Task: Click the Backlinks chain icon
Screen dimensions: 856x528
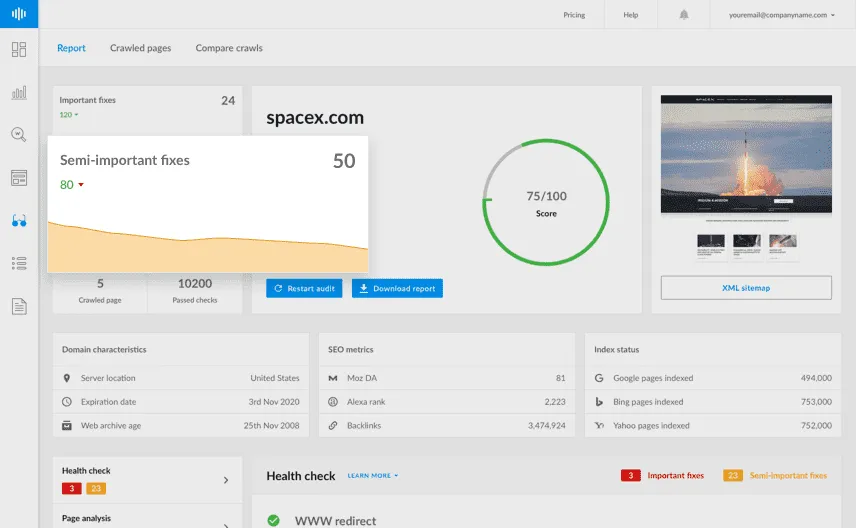Action: tap(332, 425)
